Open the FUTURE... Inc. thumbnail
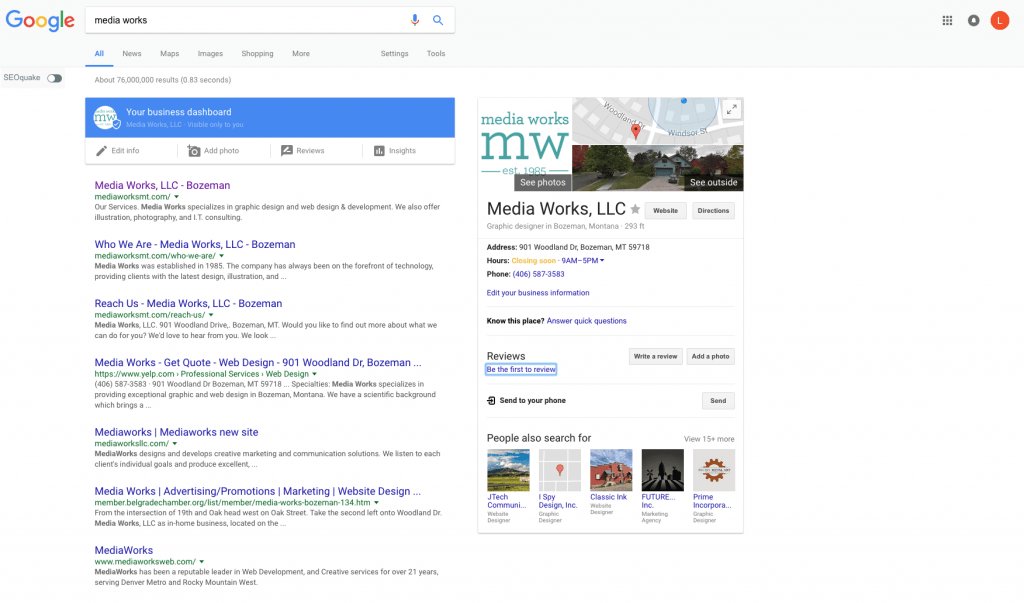The height and width of the screenshot is (603, 1024). click(662, 470)
